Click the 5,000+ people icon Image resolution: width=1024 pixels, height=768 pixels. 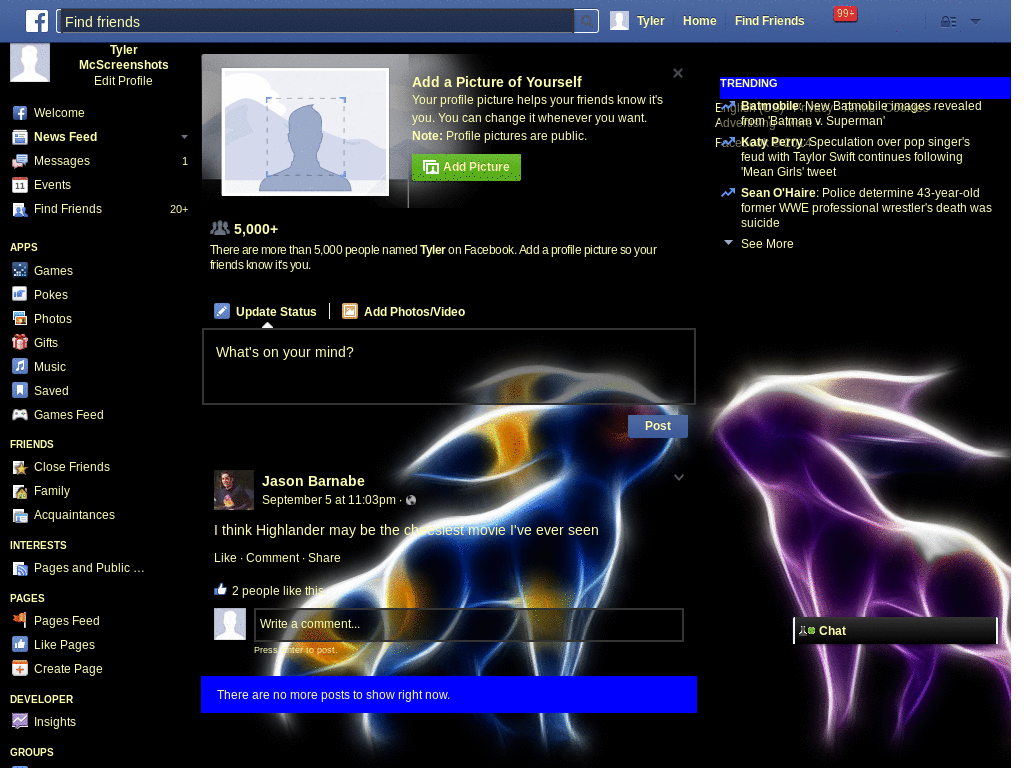pos(220,228)
